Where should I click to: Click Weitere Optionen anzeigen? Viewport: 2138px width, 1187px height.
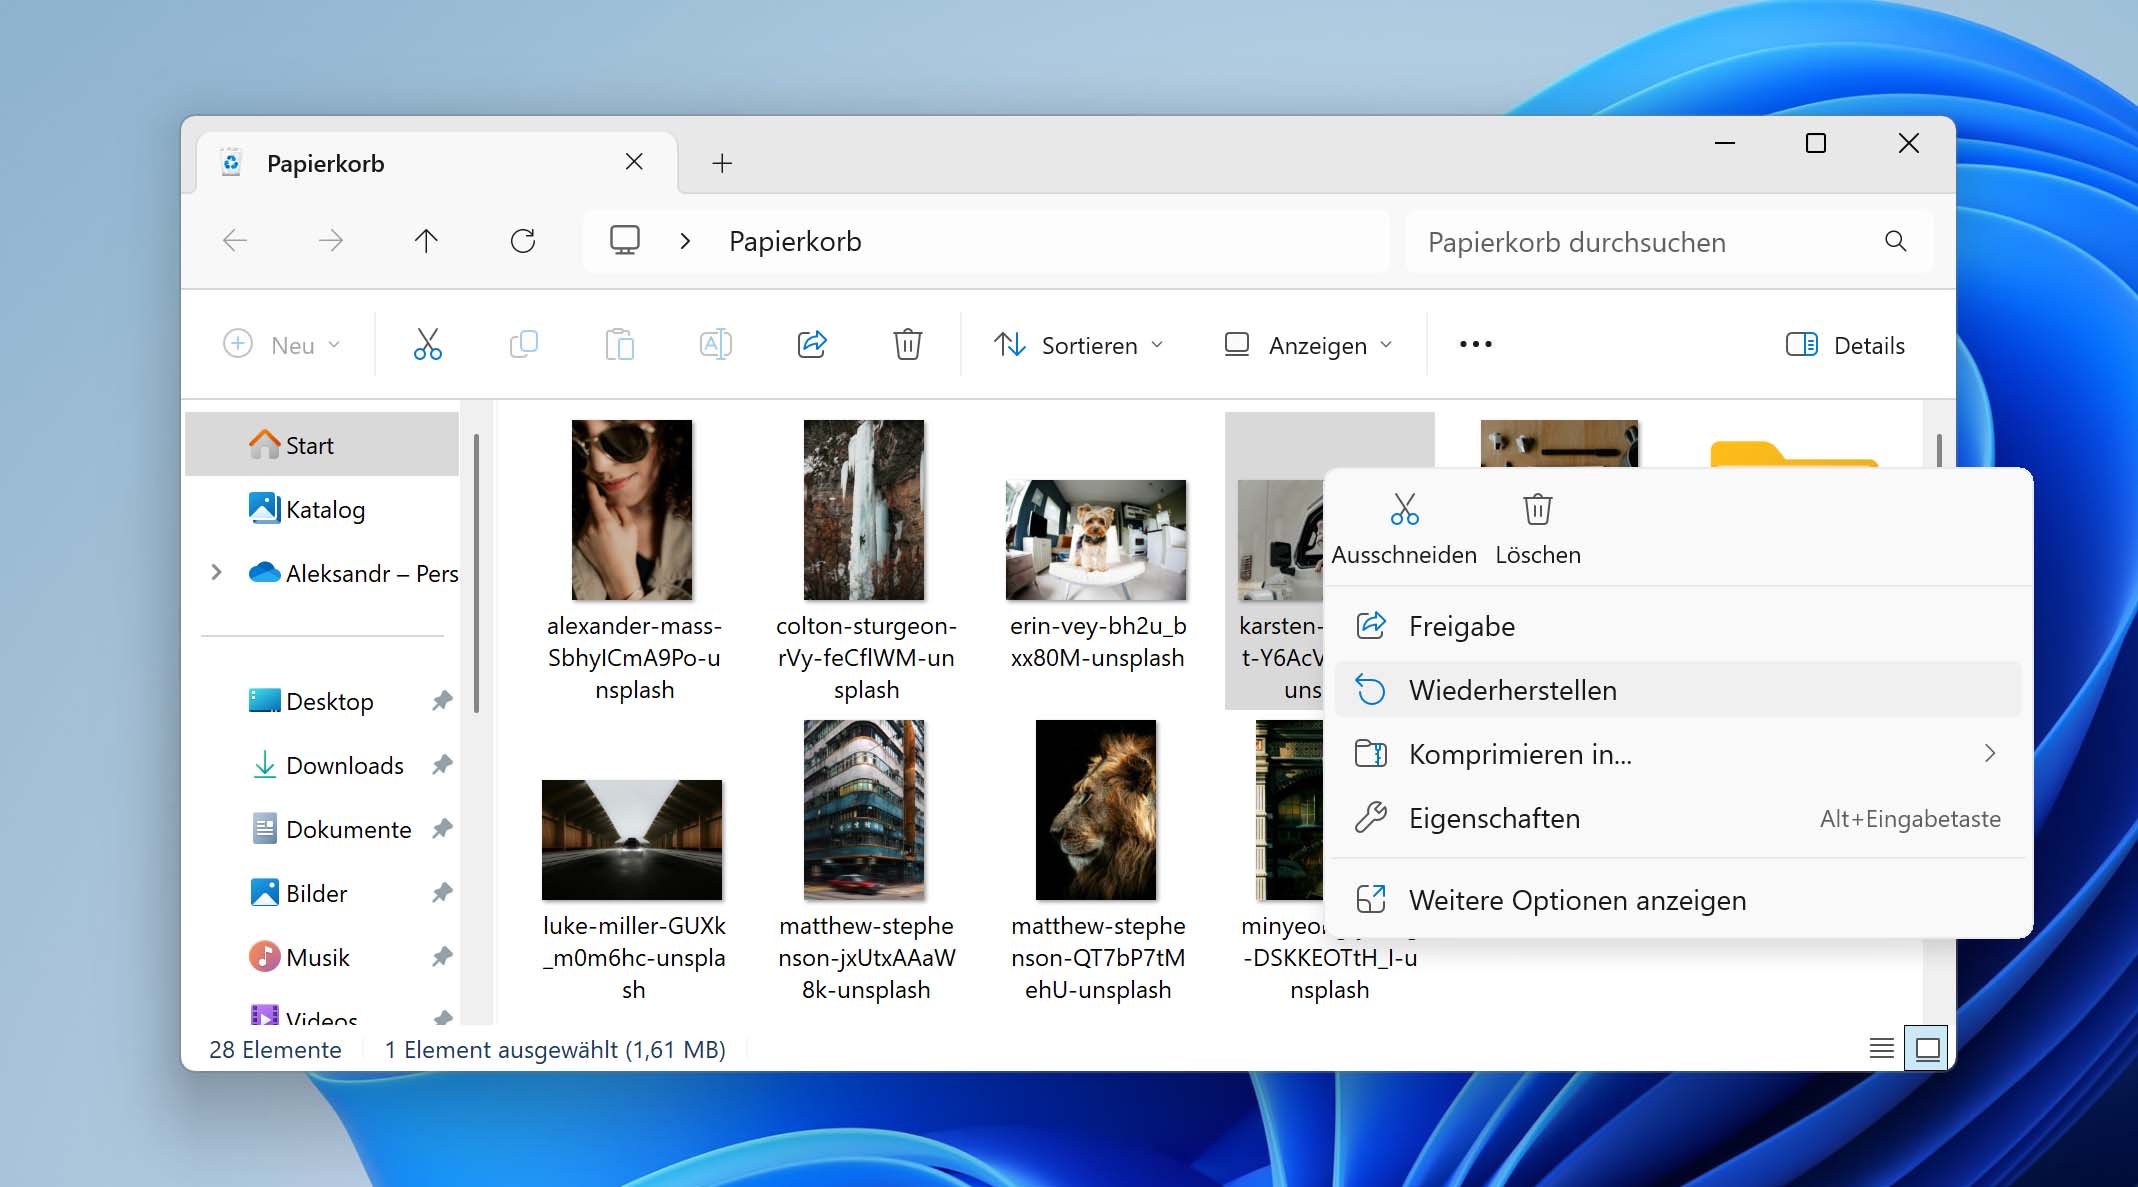click(x=1678, y=900)
